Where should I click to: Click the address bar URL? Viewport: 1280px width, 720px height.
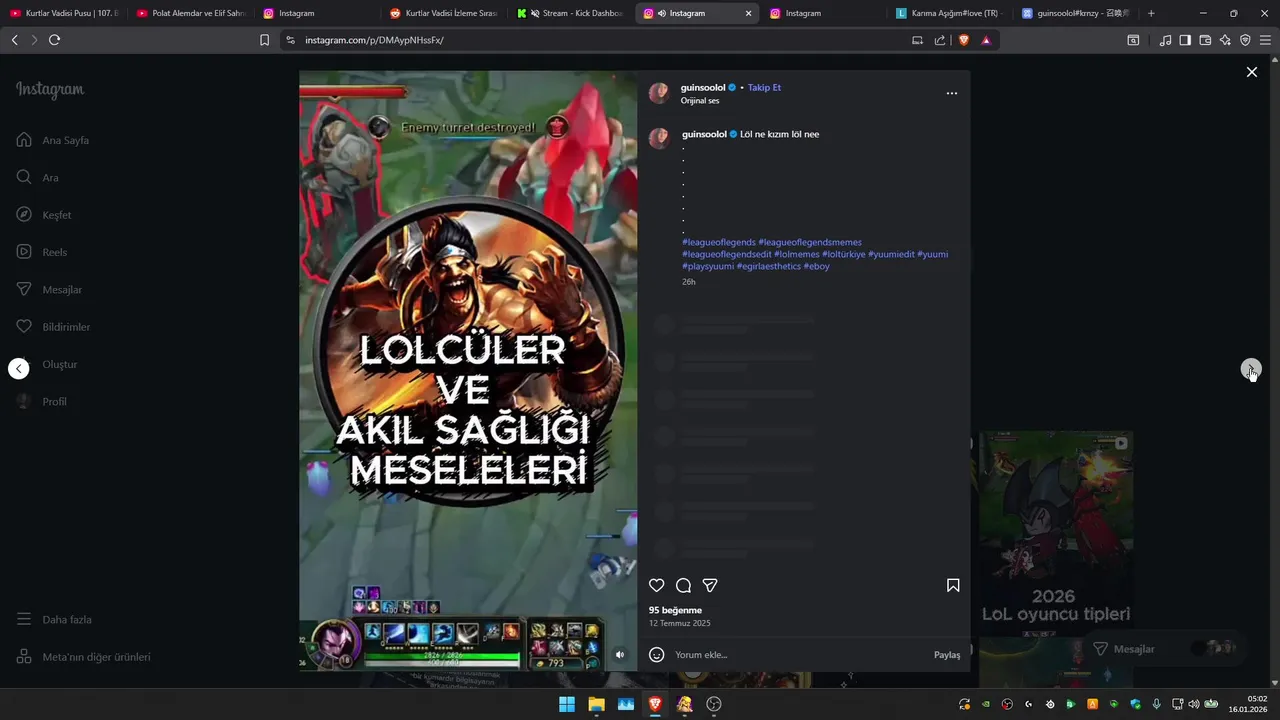point(374,40)
